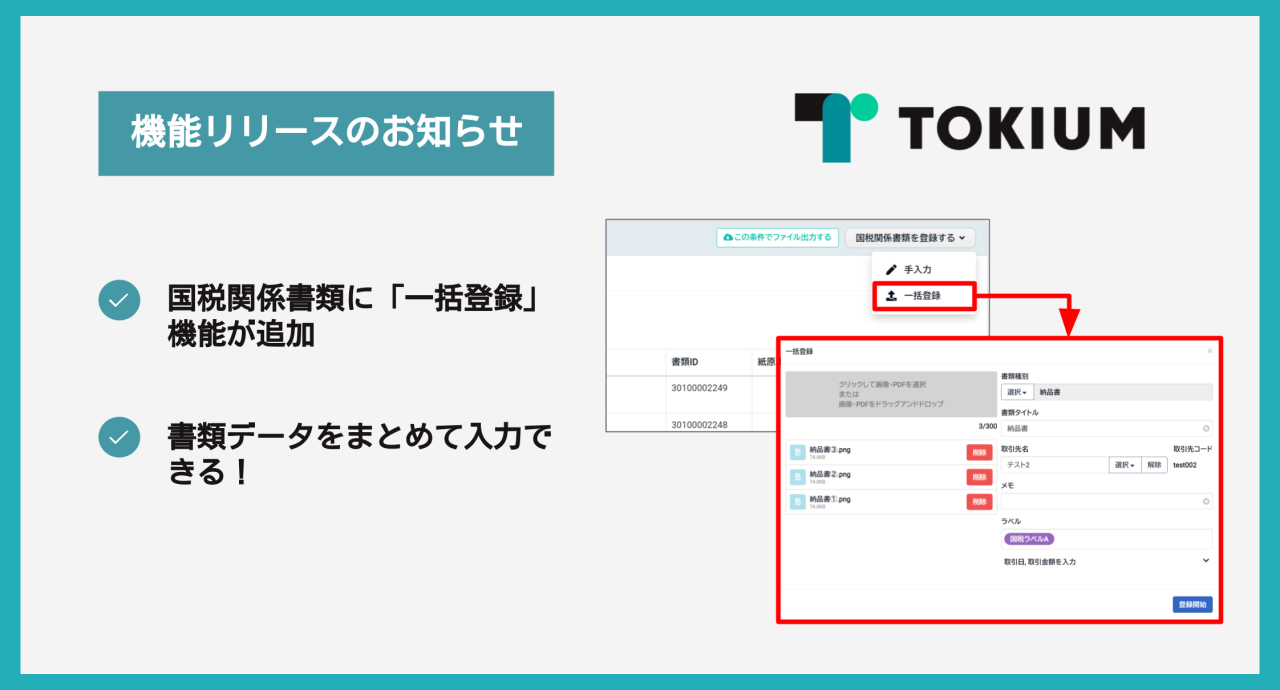Open the 国税関係書類を登録する dropdown
1280x690 pixels.
[910, 237]
